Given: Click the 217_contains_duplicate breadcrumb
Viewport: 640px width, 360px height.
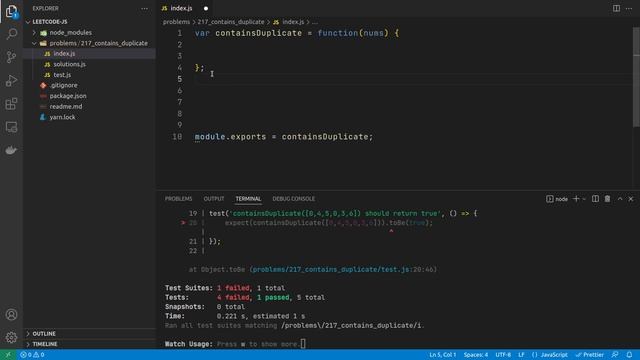Looking at the screenshot, I should pos(231,22).
